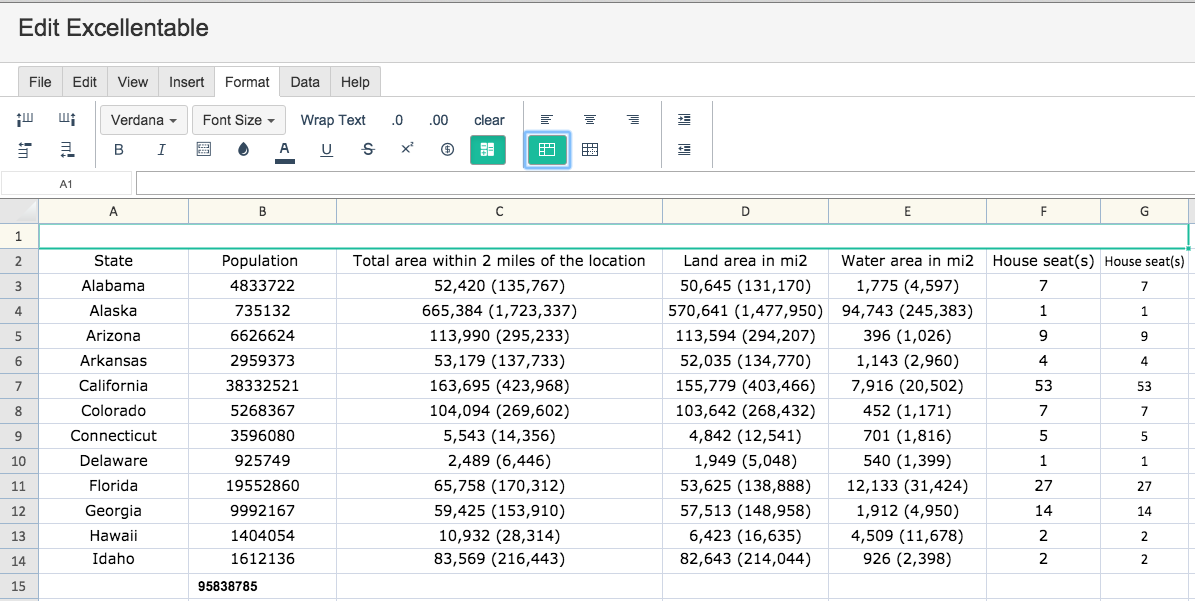Apply italic formatting

pyautogui.click(x=161, y=150)
